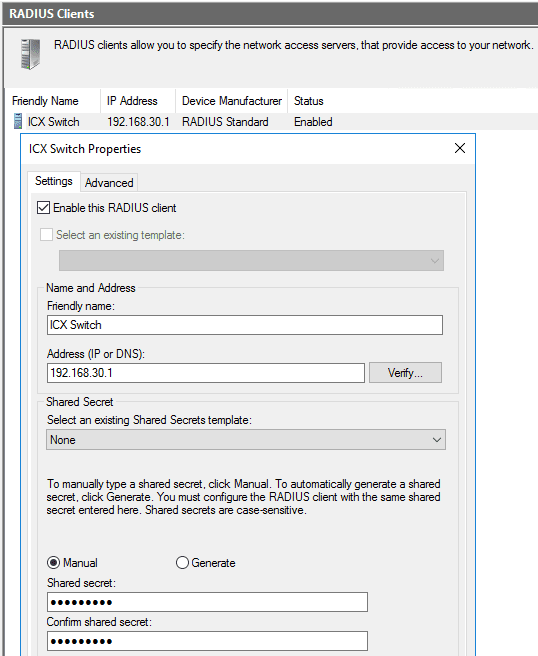
Task: Sort by Friendly Name column header
Action: point(53,101)
